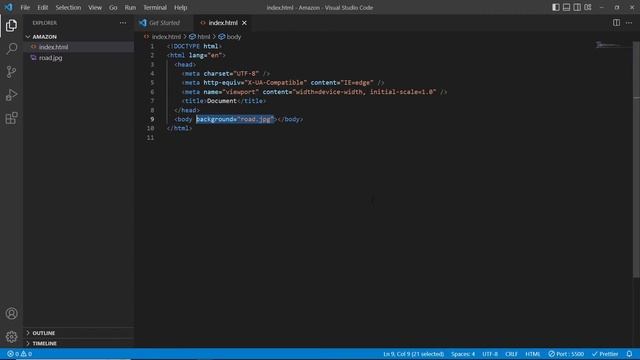Open the Accounts icon in activity bar
This screenshot has height=360, width=640.
[11, 313]
